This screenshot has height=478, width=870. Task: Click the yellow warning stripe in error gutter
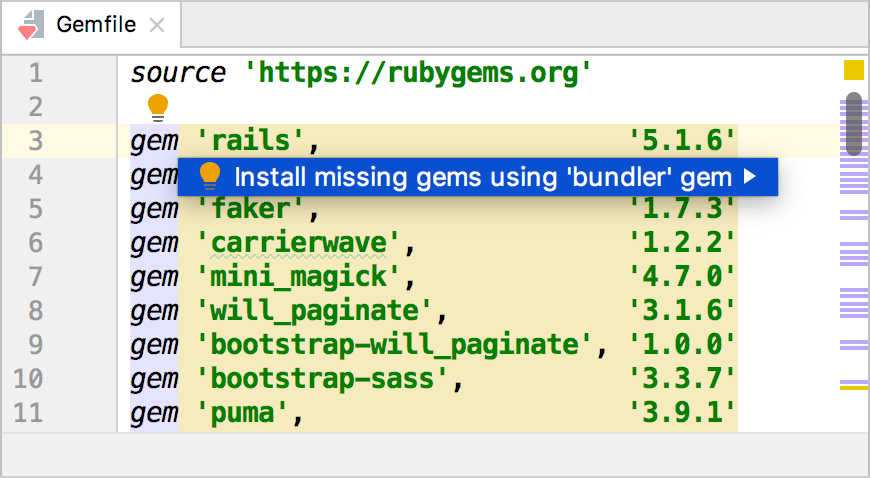(854, 388)
